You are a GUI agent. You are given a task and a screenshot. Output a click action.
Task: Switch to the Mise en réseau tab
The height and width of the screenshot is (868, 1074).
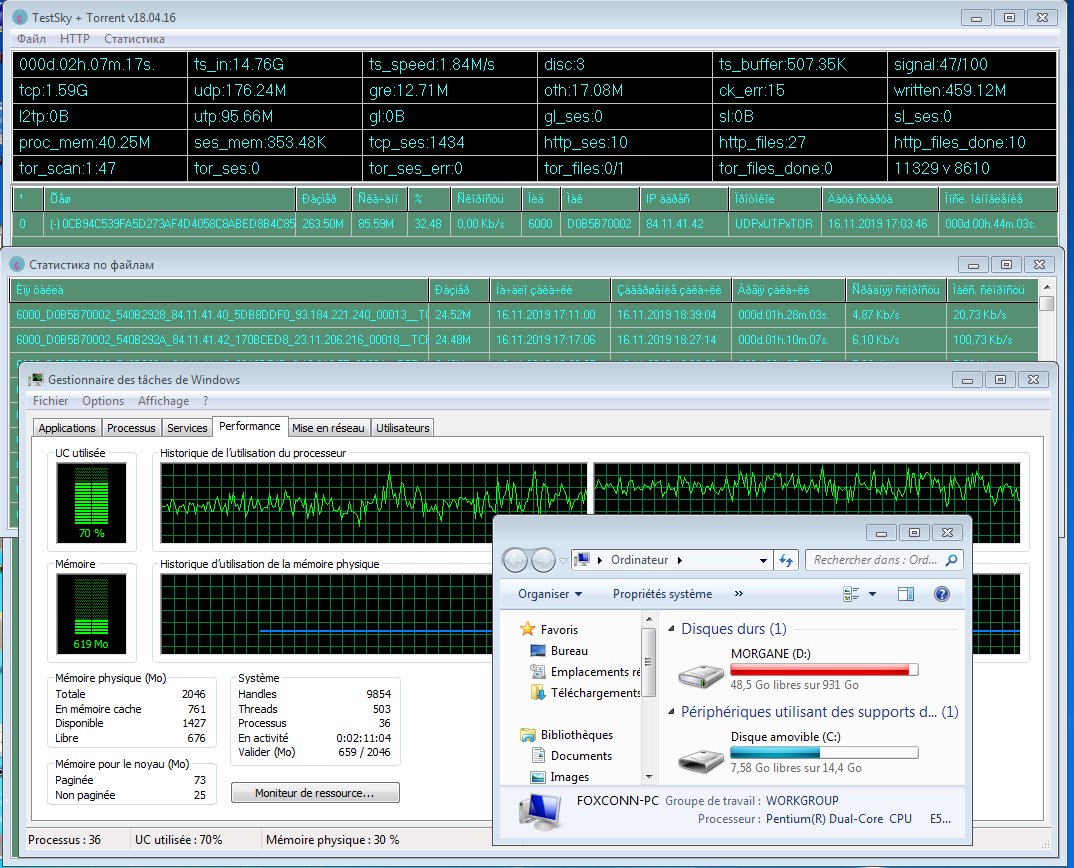pos(329,428)
